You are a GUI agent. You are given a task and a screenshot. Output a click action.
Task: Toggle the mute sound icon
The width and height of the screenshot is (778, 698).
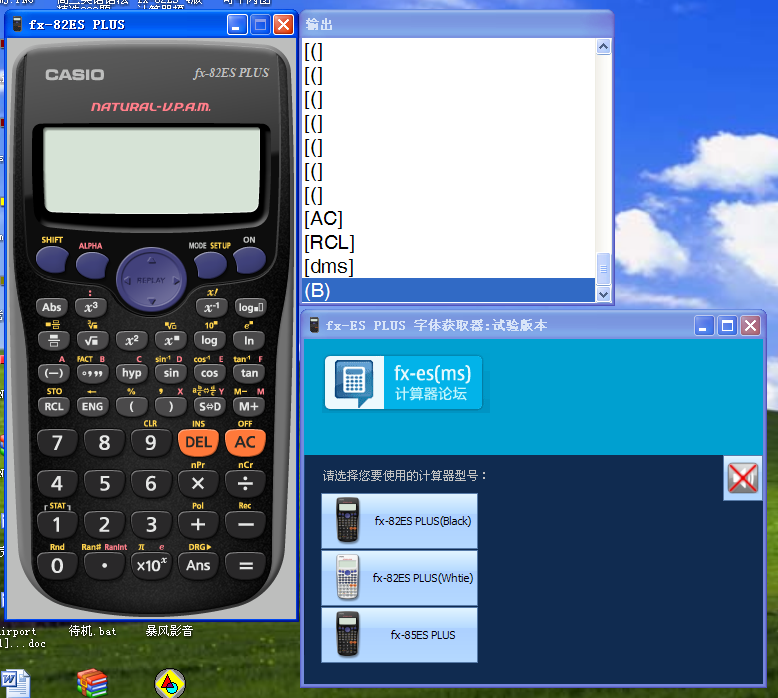(x=743, y=478)
